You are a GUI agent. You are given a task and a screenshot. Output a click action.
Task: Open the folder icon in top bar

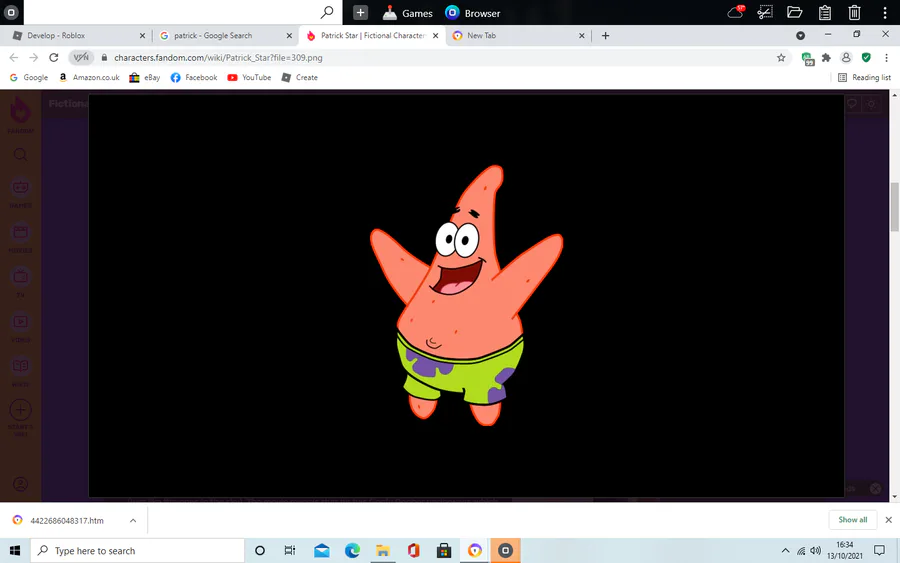coord(794,12)
